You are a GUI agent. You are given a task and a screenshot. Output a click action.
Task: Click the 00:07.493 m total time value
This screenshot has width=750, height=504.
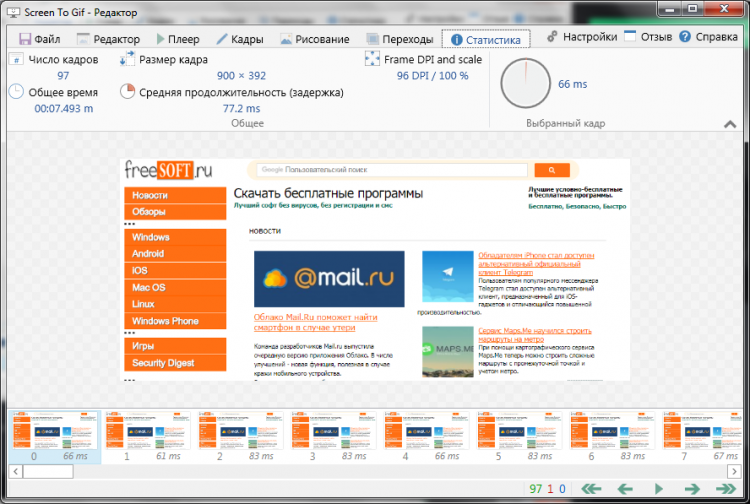pyautogui.click(x=64, y=109)
